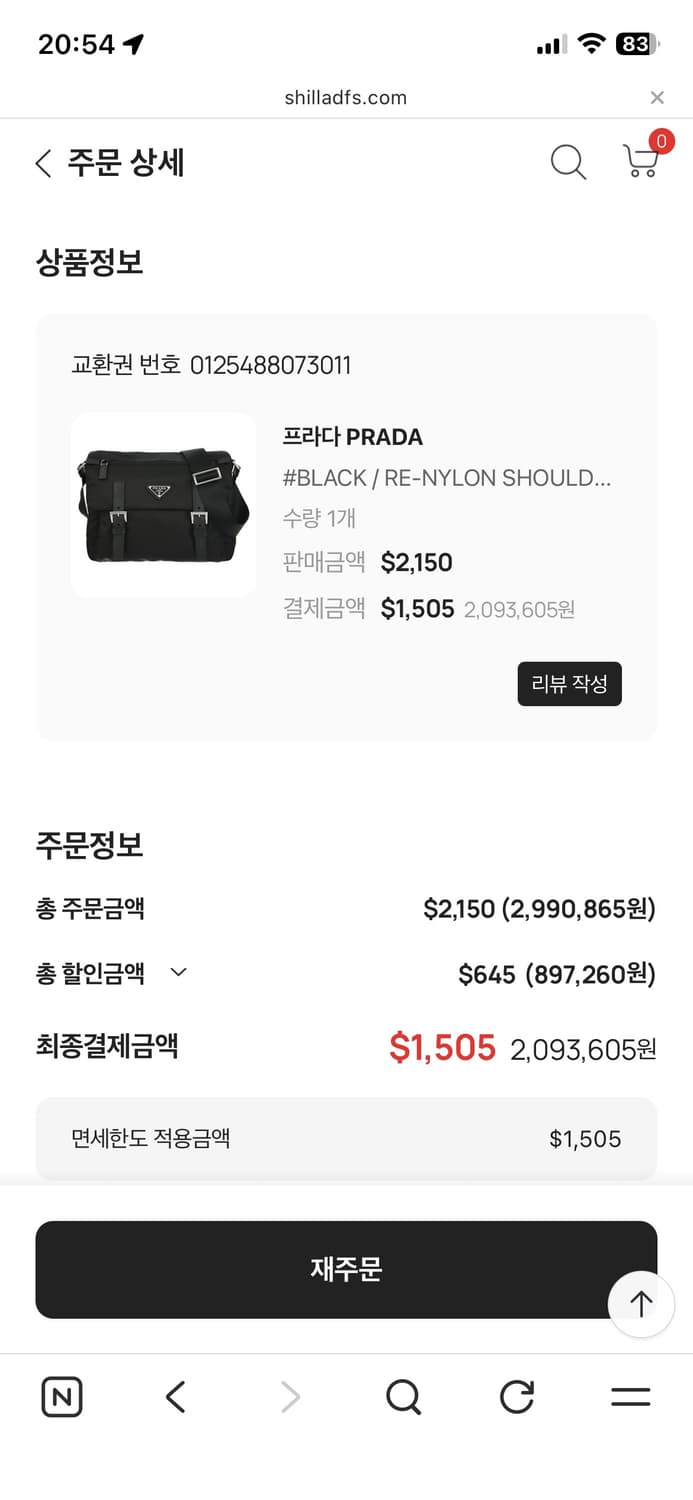Tap browser back arrow in bottom bar
Viewport: 693px width, 1500px height.
pos(176,1397)
